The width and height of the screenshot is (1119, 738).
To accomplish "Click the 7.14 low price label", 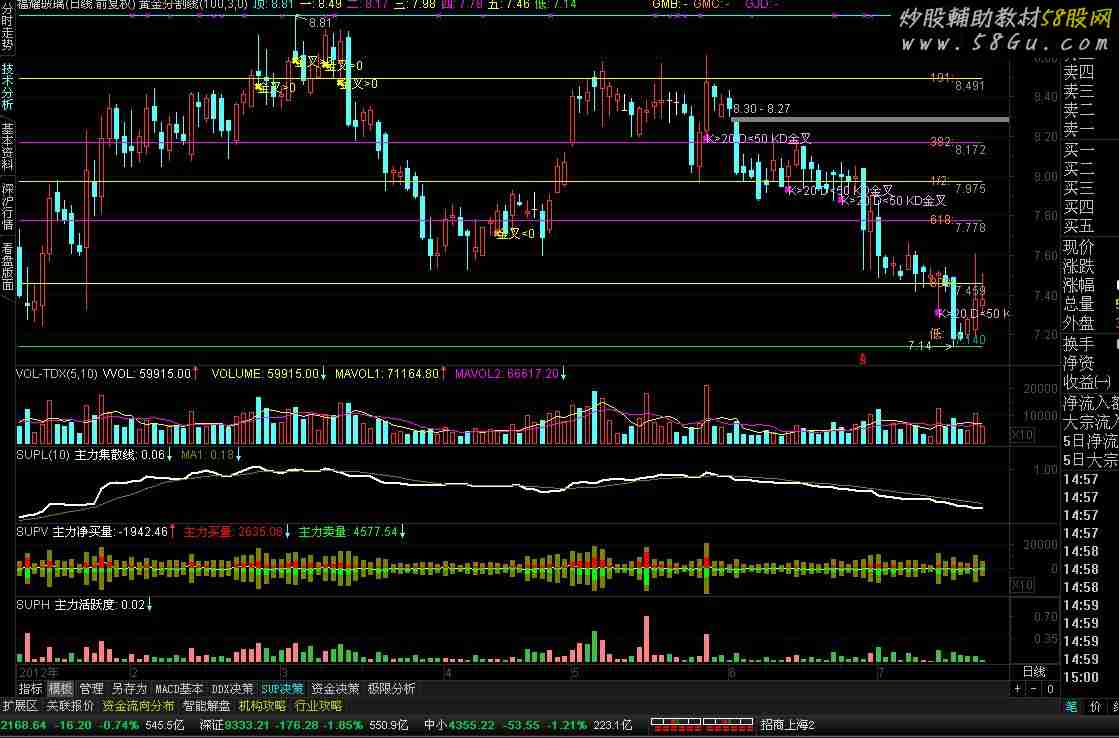I will coord(919,345).
